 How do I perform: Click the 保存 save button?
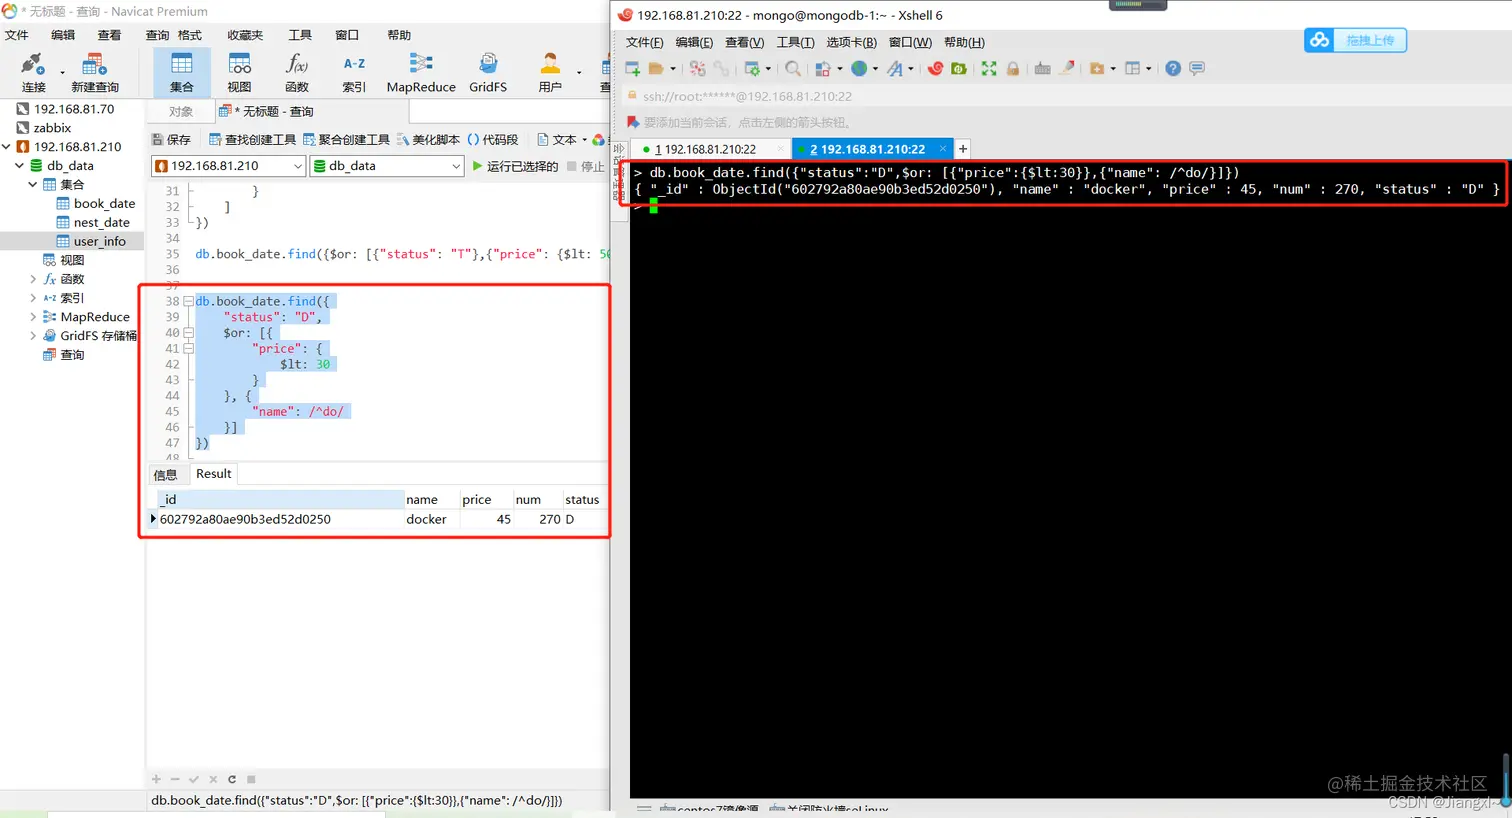pyautogui.click(x=171, y=140)
